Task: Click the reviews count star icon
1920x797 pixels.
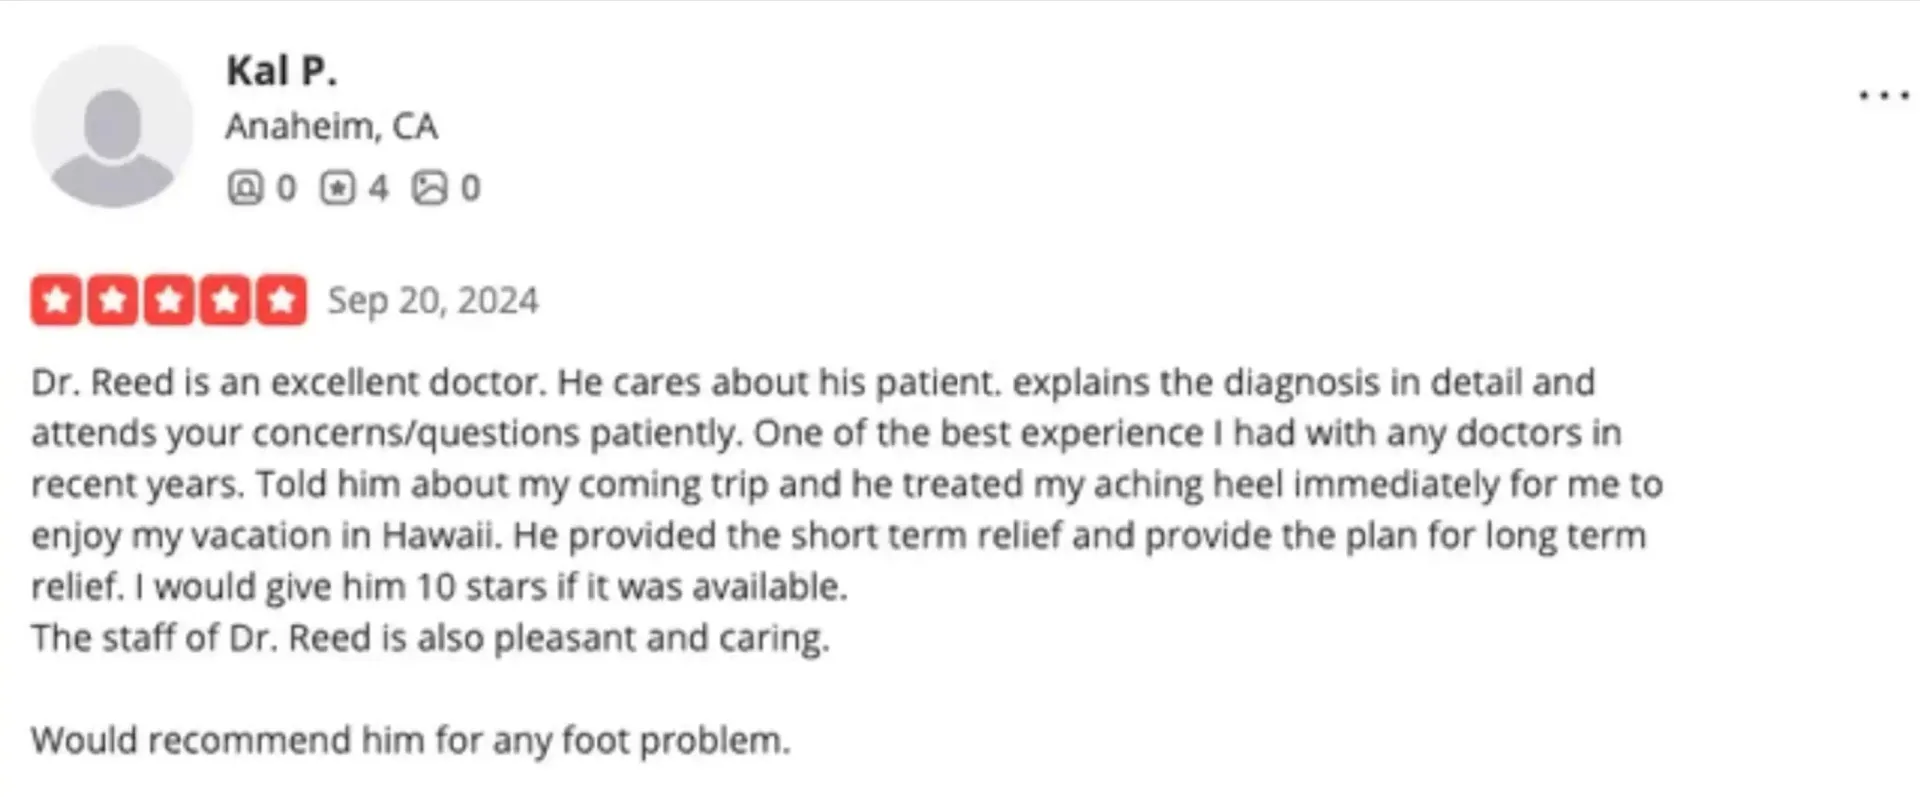Action: 337,188
